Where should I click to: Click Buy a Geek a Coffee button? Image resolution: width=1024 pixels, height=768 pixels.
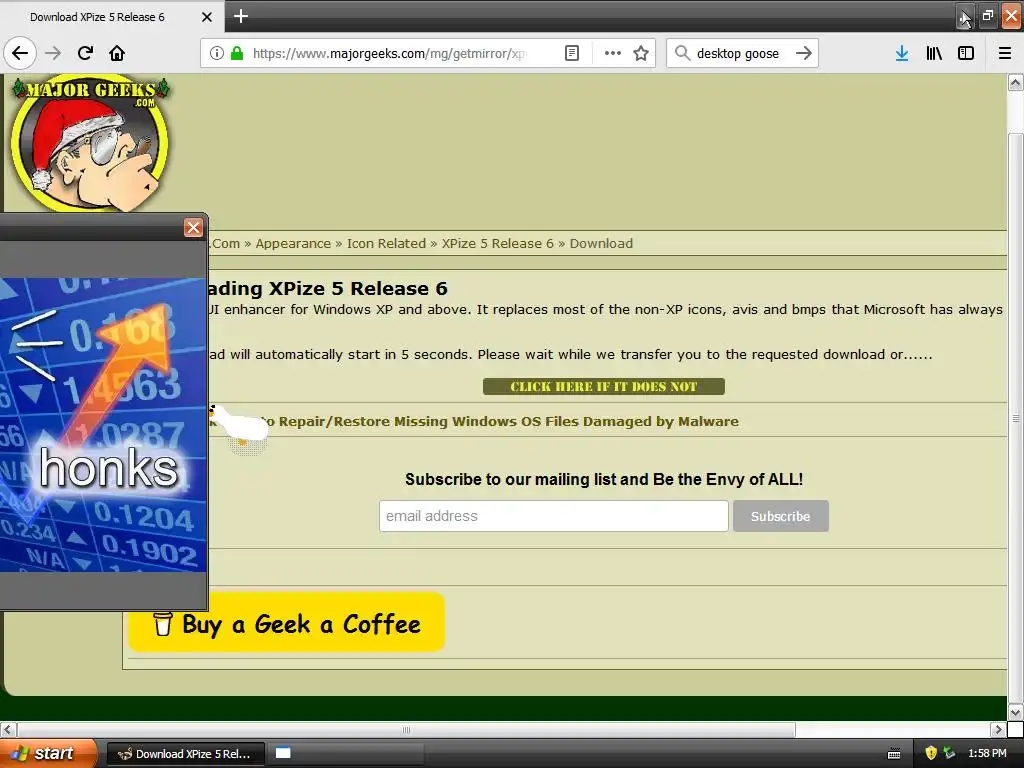287,622
